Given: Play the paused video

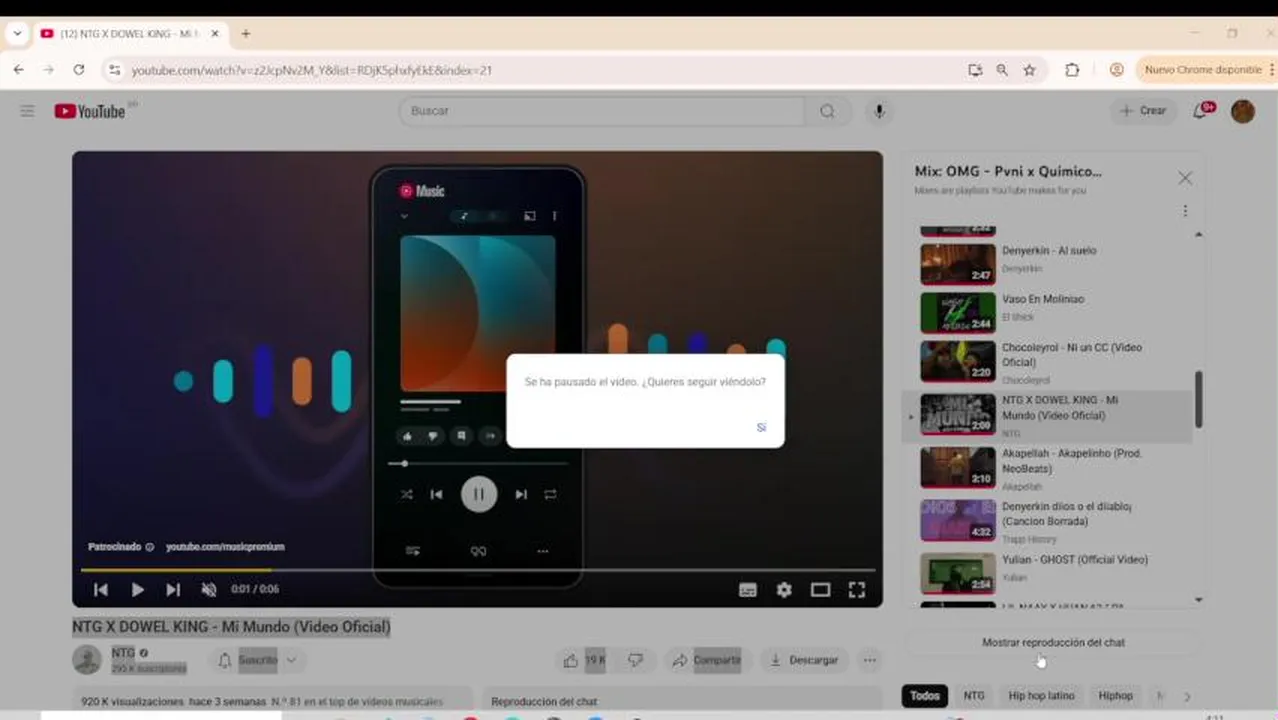Looking at the screenshot, I should click(x=137, y=590).
